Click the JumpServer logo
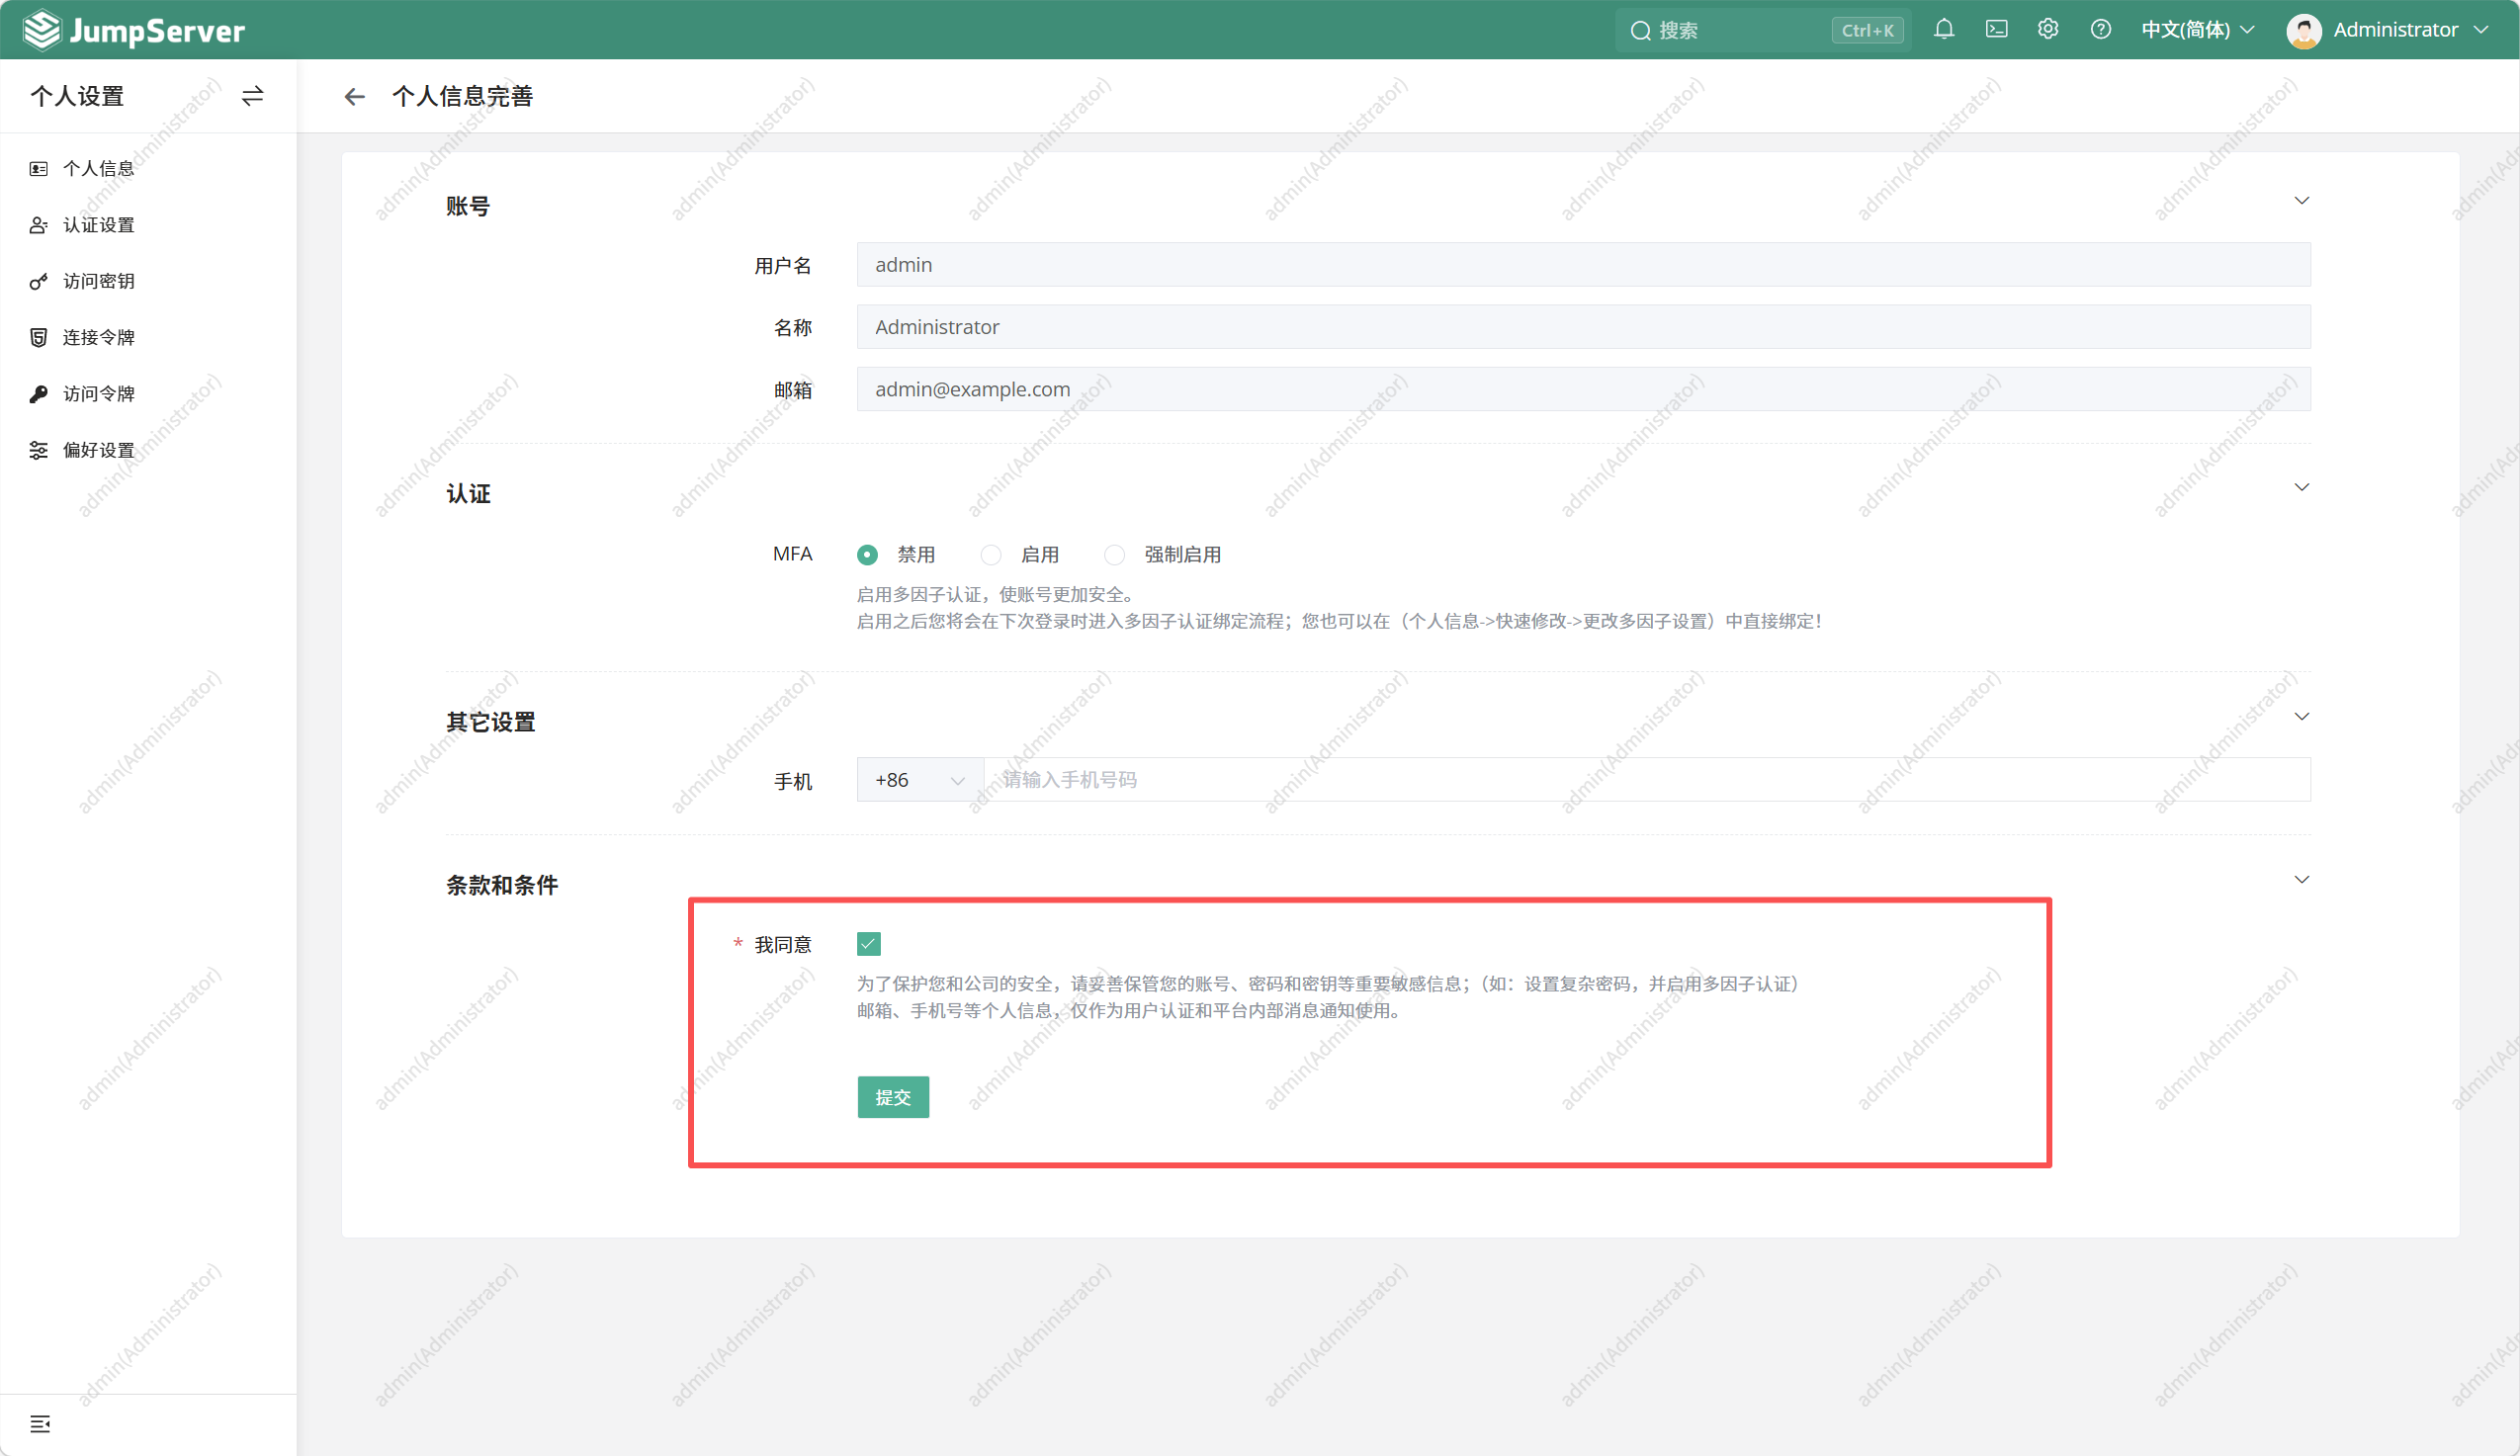This screenshot has height=1456, width=2520. point(134,30)
